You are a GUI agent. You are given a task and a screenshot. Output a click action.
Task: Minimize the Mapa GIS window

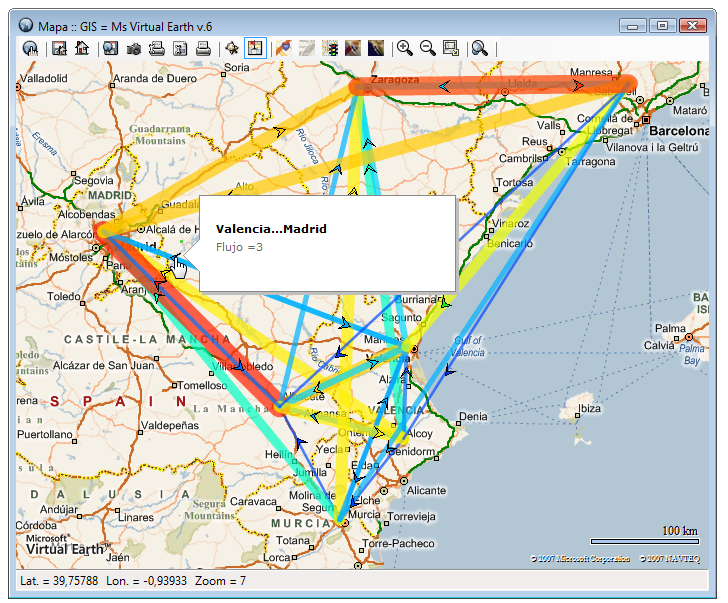(x=632, y=26)
